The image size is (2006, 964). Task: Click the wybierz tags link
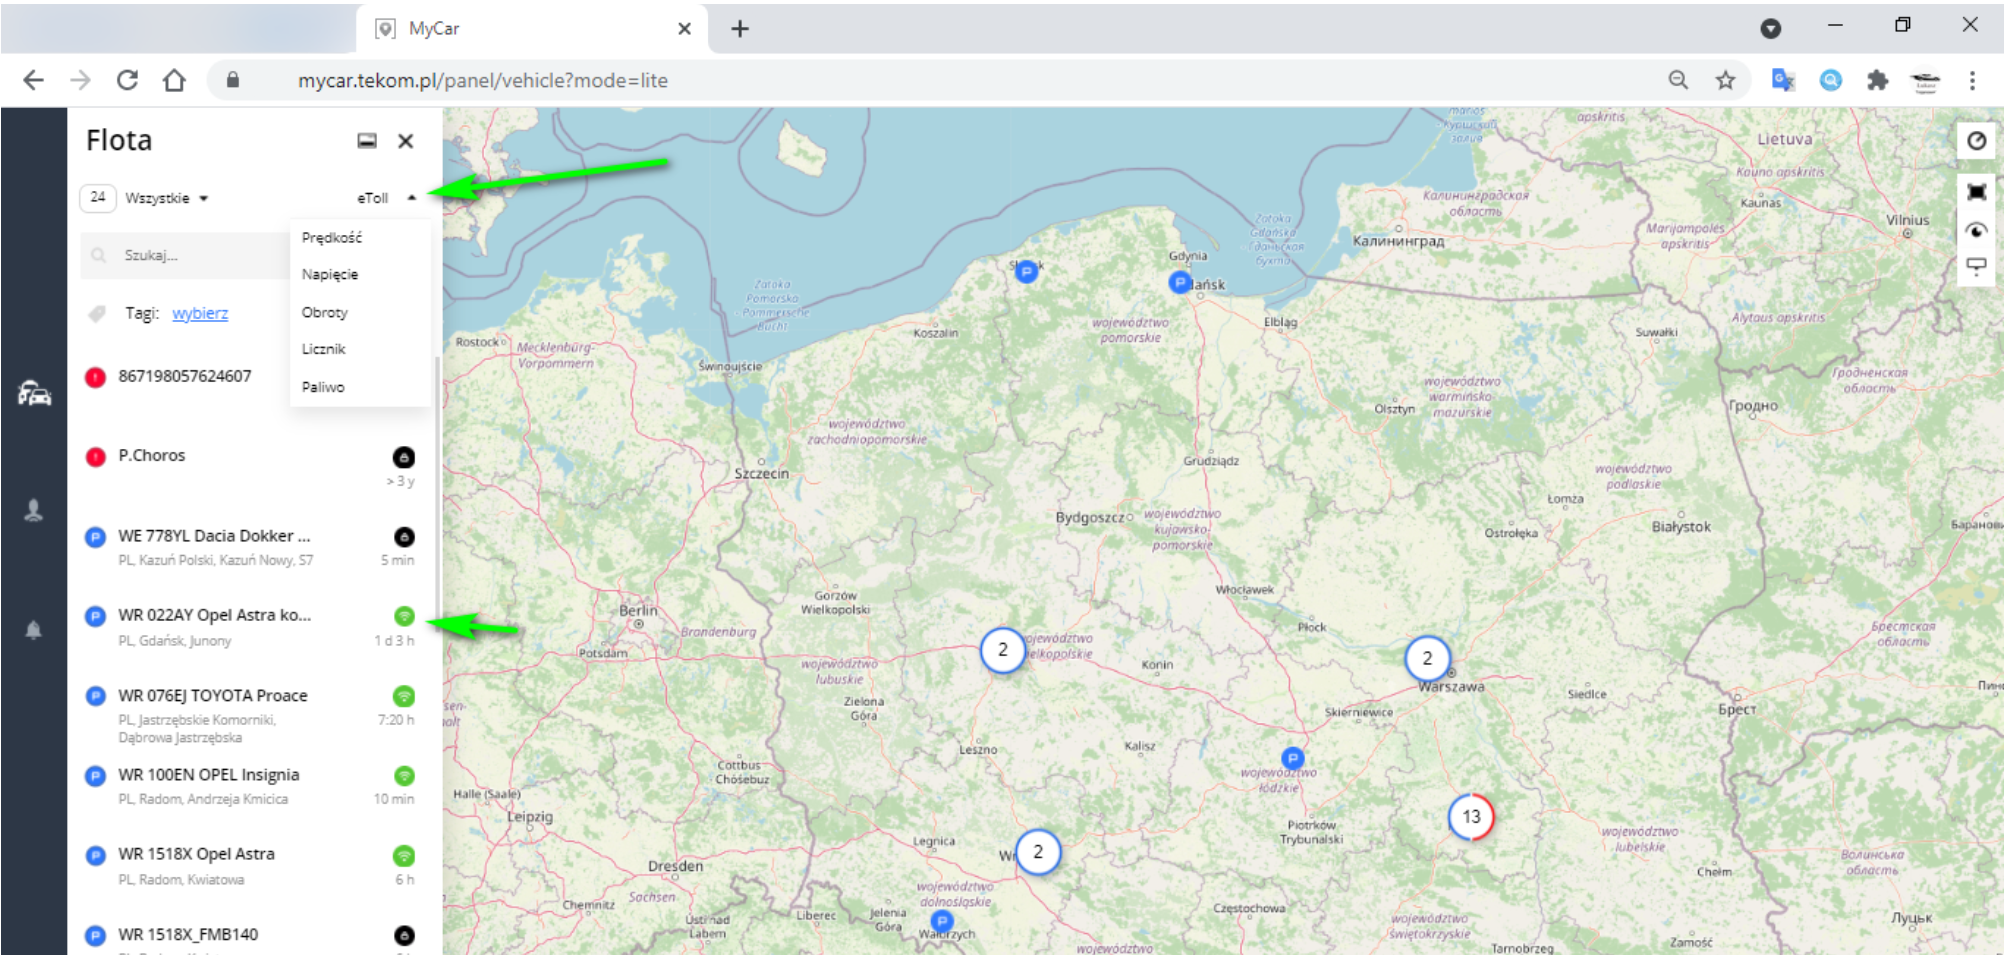[200, 313]
